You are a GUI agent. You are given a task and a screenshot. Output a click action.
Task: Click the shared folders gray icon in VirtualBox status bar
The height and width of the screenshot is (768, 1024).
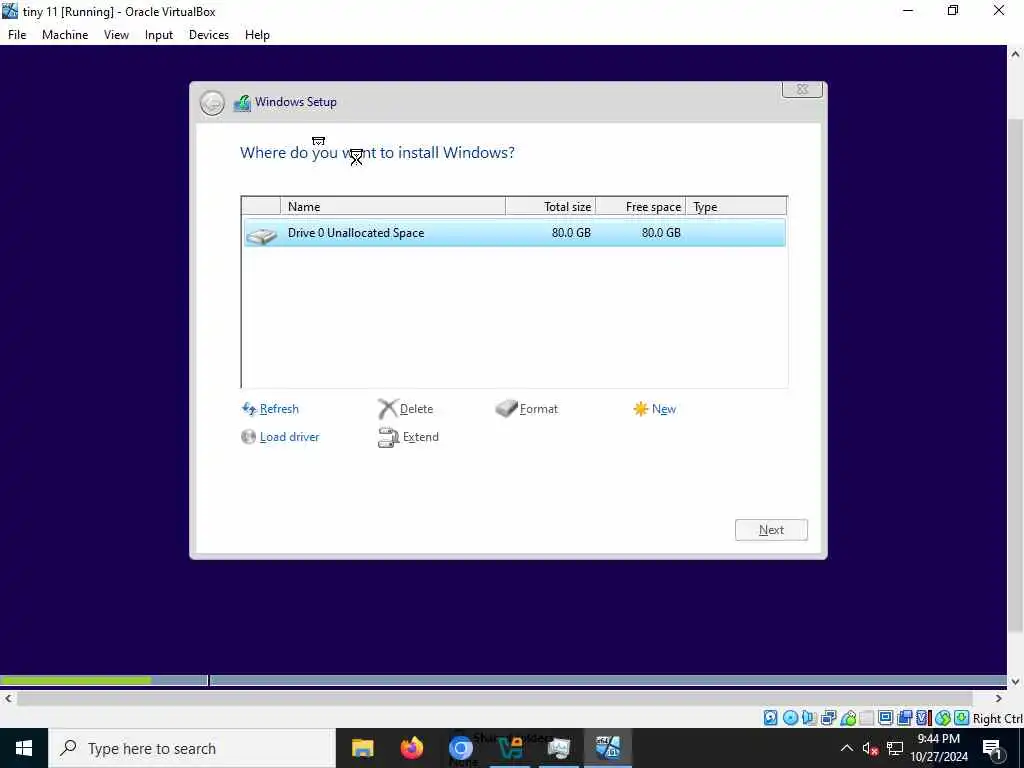867,718
